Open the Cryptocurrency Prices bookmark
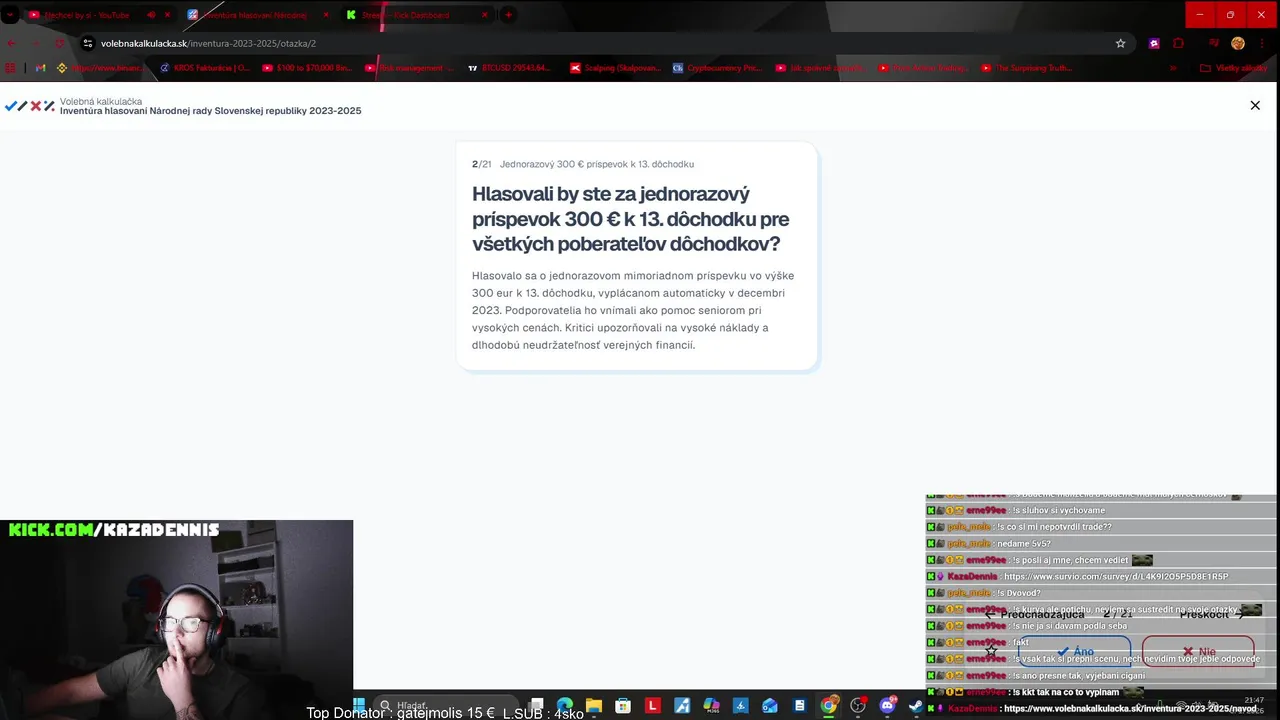Viewport: 1280px width, 720px height. pos(717,68)
